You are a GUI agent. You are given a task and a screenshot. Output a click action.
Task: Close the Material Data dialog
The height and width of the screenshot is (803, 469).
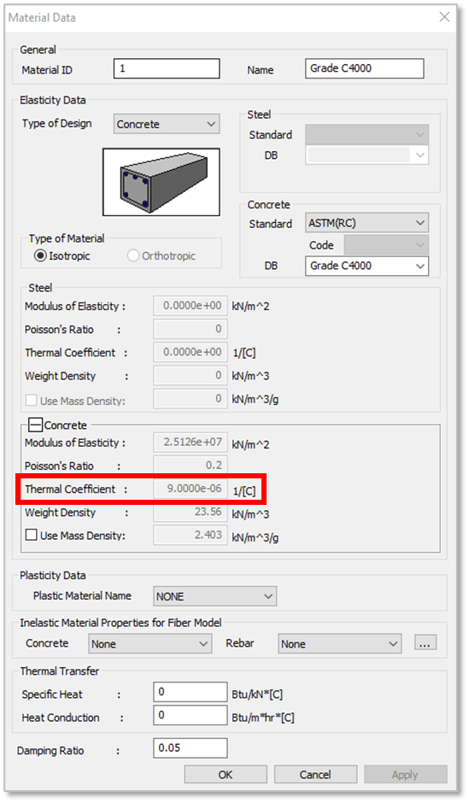click(444, 17)
